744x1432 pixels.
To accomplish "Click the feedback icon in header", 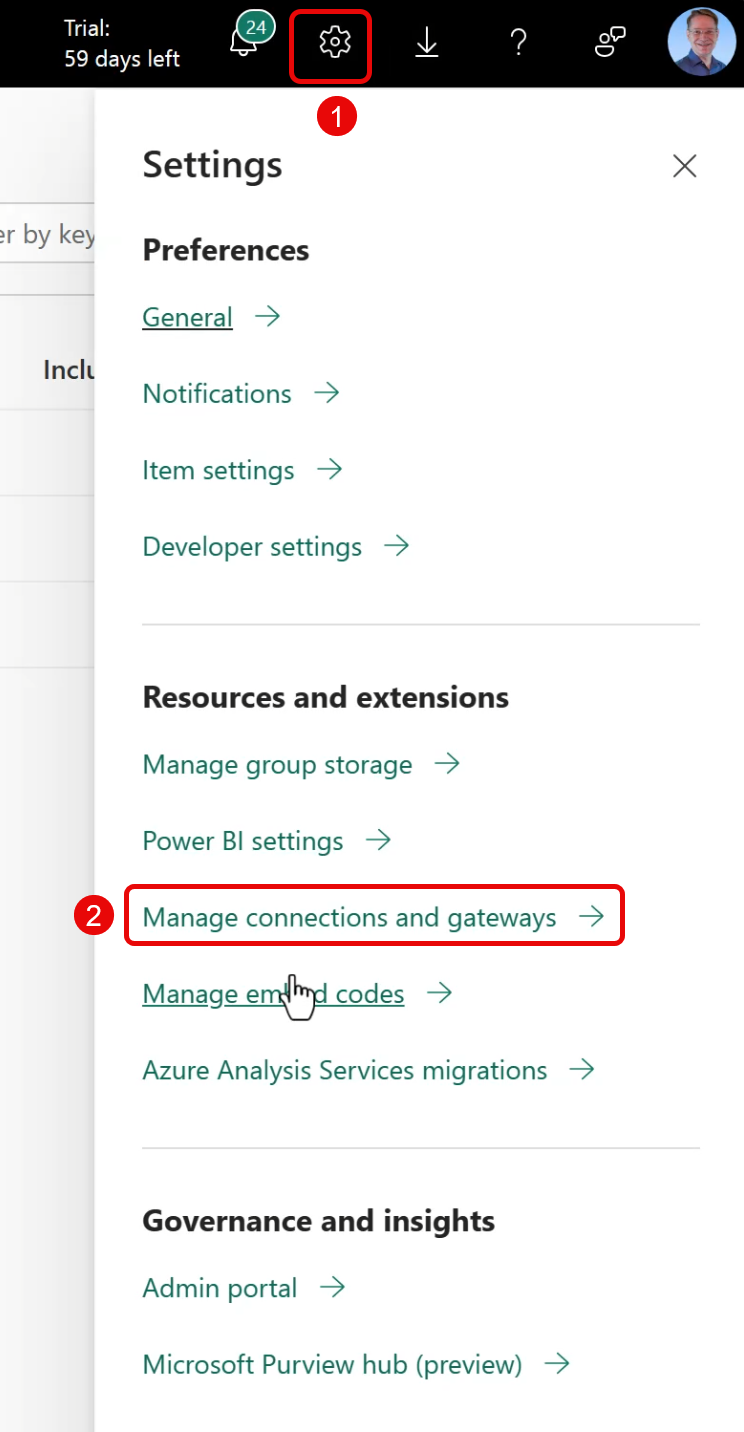I will pos(610,43).
